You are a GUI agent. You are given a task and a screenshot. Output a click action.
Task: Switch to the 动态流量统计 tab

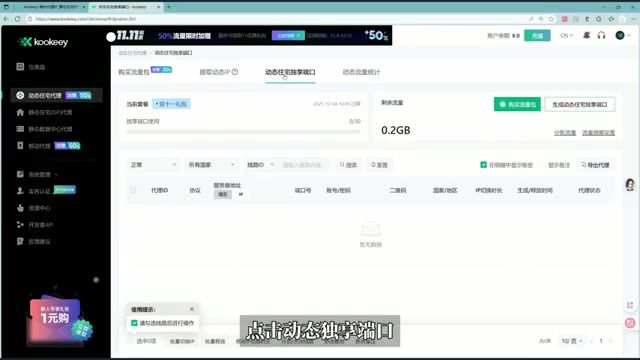[361, 72]
